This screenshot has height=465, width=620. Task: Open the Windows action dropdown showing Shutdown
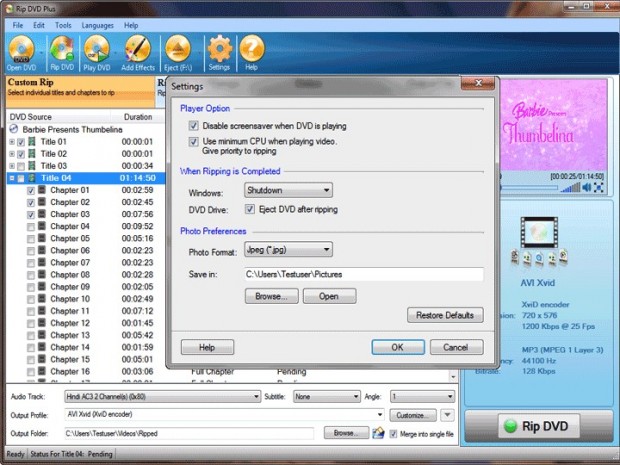[x=288, y=190]
